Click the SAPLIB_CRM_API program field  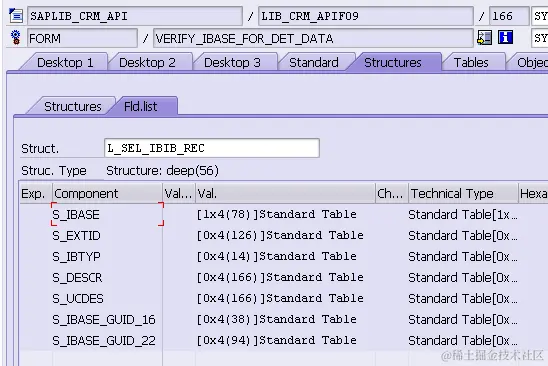[135, 16]
